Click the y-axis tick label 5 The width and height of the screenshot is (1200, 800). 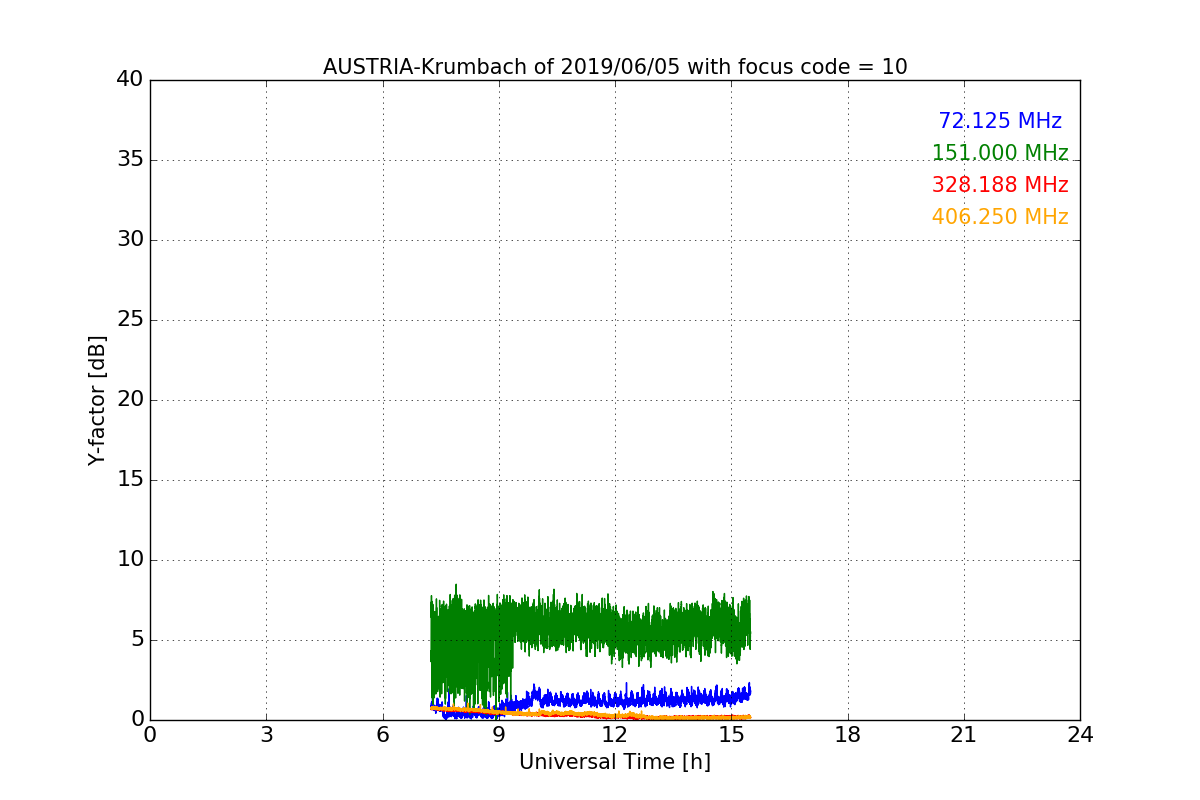click(x=137, y=640)
